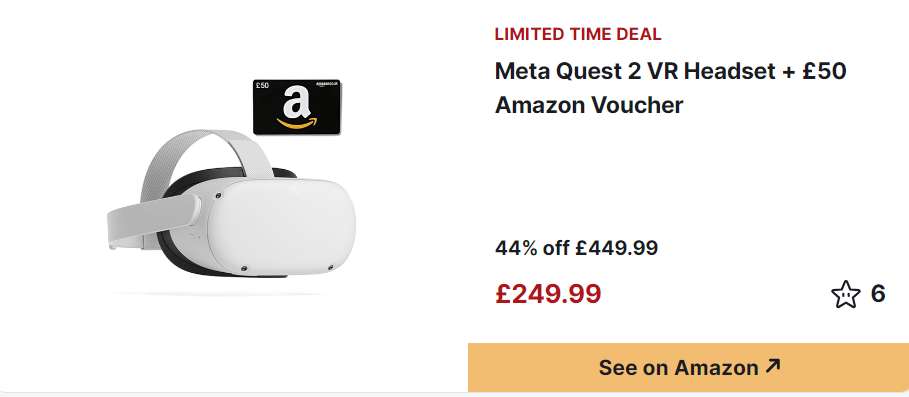Image resolution: width=909 pixels, height=397 pixels.
Task: Click the white 'a' logo on the gift card
Action: click(x=296, y=103)
